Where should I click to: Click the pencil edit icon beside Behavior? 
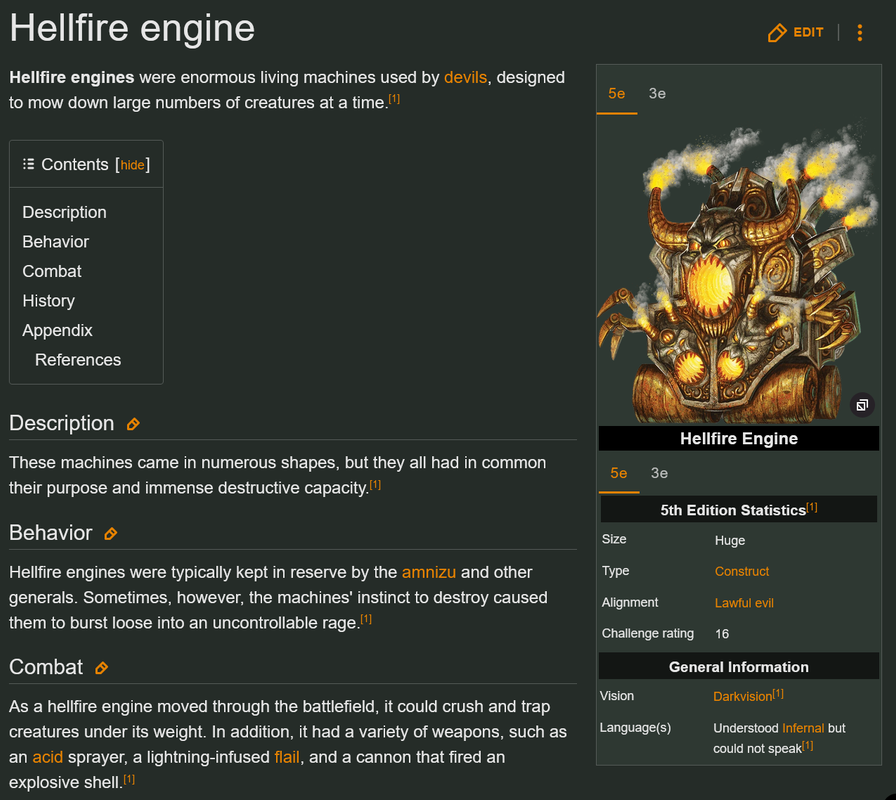pyautogui.click(x=111, y=534)
